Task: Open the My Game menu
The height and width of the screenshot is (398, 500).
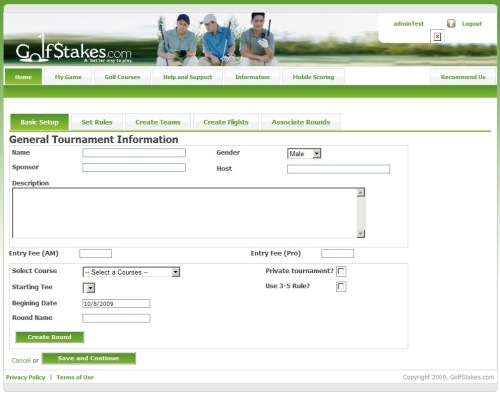Action: pyautogui.click(x=68, y=77)
